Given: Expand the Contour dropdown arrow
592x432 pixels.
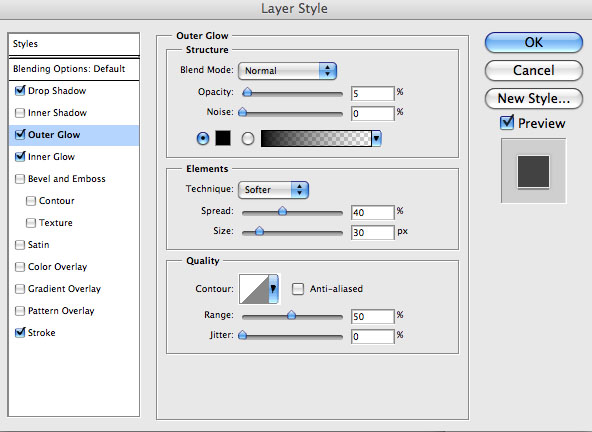Looking at the screenshot, I should click(x=273, y=289).
